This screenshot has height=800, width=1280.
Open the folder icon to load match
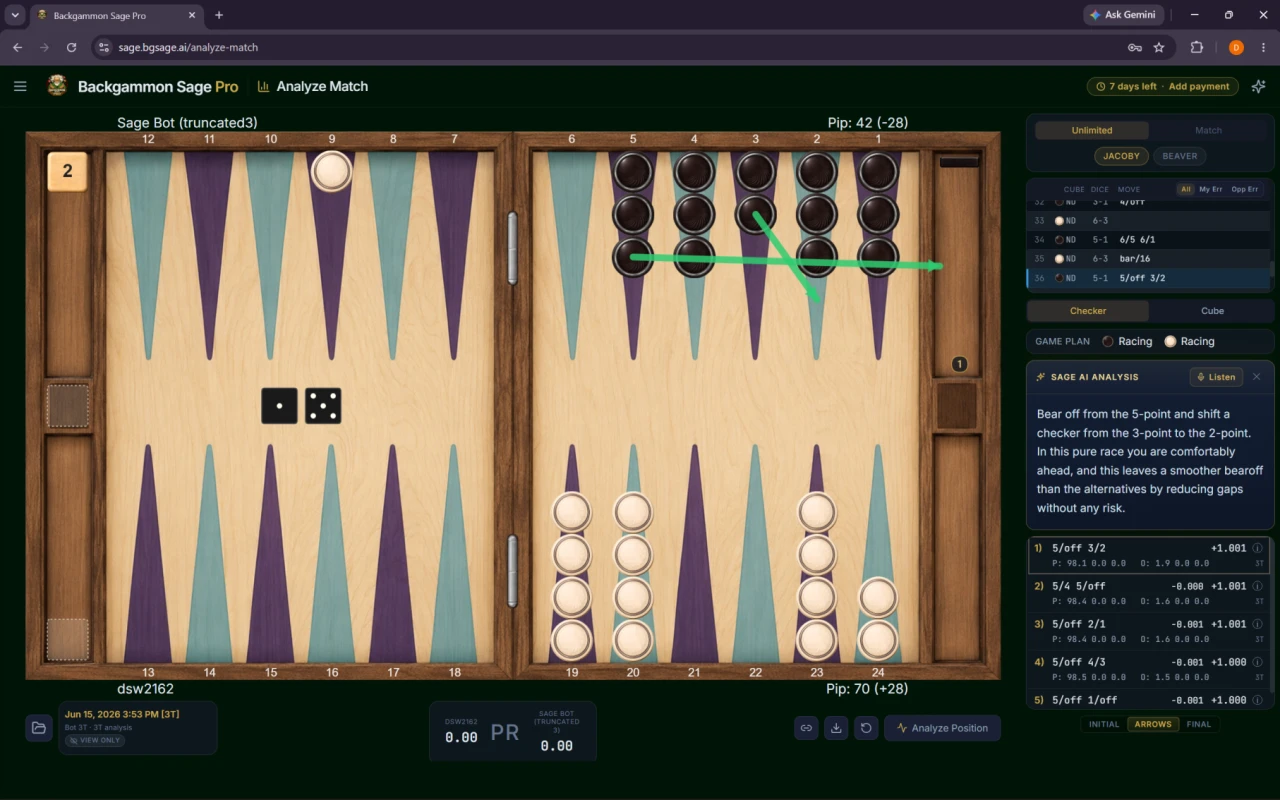[x=39, y=727]
